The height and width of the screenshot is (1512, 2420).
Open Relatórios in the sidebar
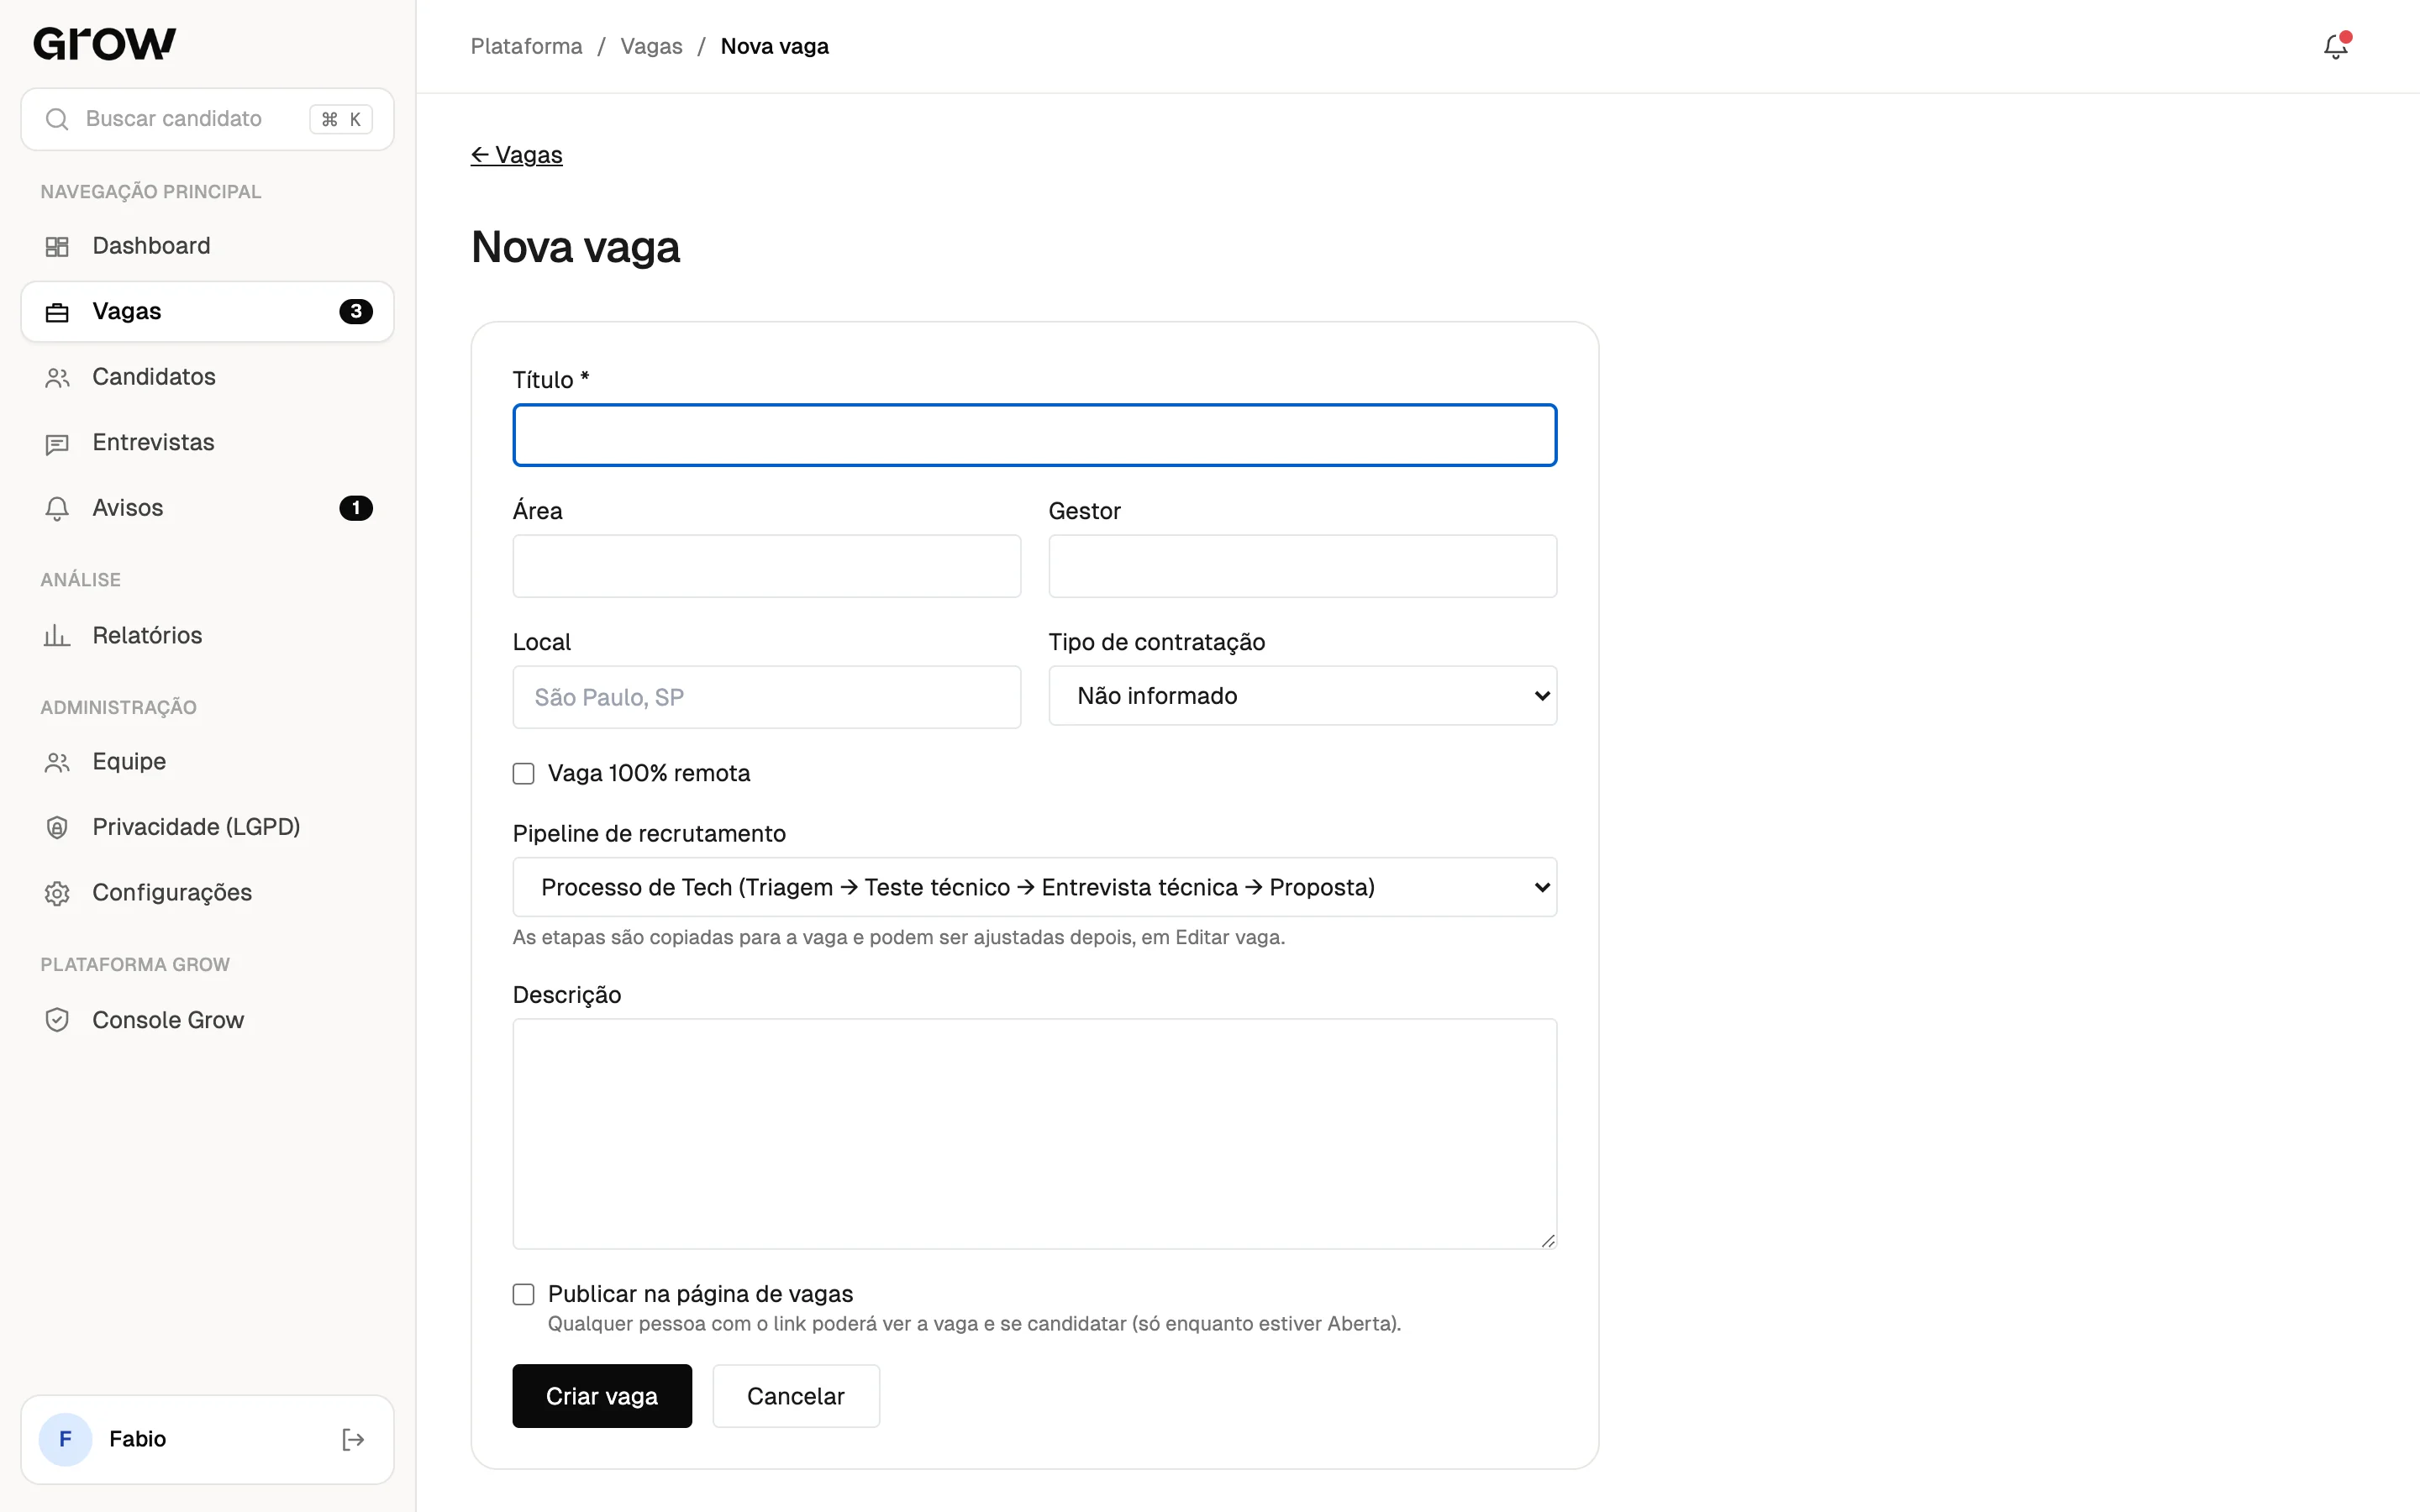coord(207,635)
